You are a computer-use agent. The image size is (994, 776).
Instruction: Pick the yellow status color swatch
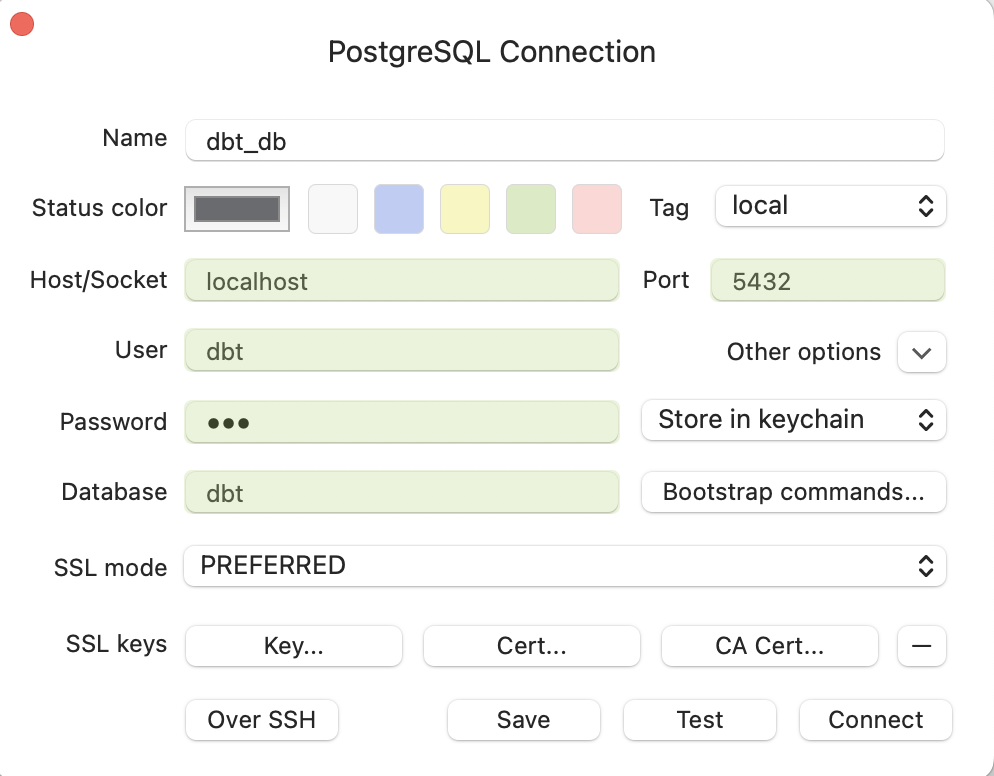pos(465,209)
